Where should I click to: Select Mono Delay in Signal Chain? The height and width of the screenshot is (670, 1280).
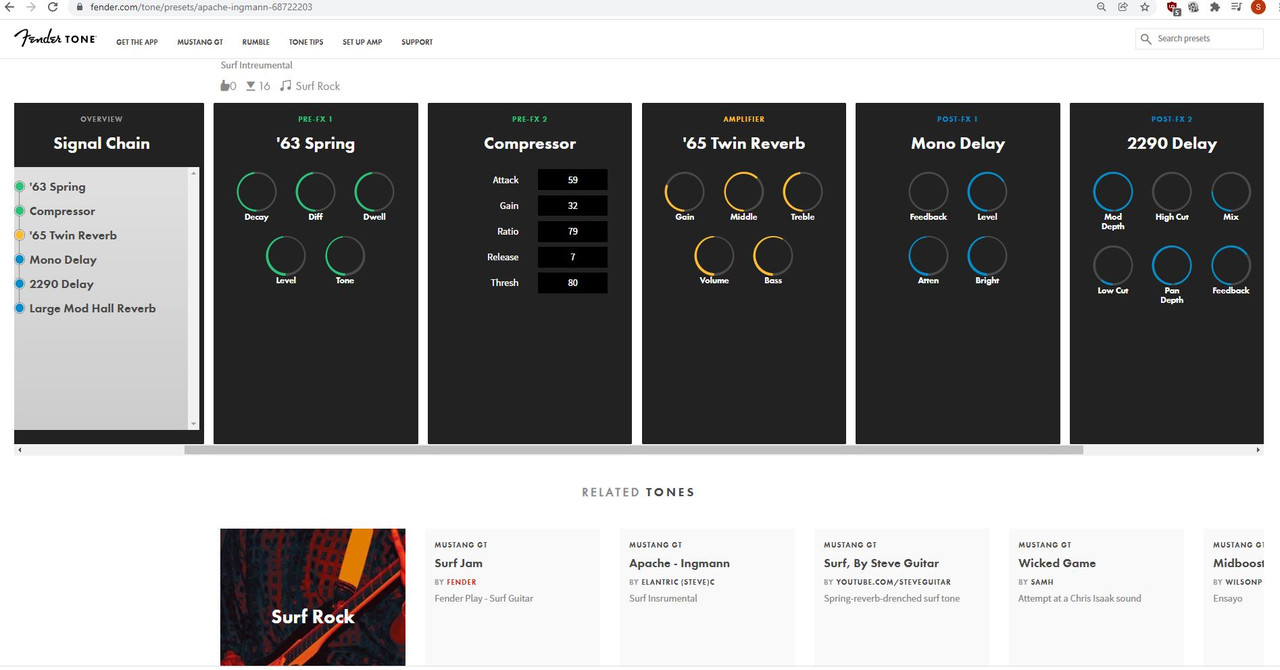click(x=63, y=260)
